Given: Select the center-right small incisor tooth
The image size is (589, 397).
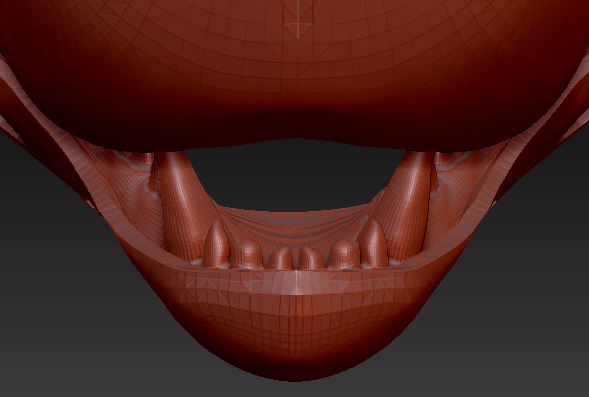Looking at the screenshot, I should 311,258.
